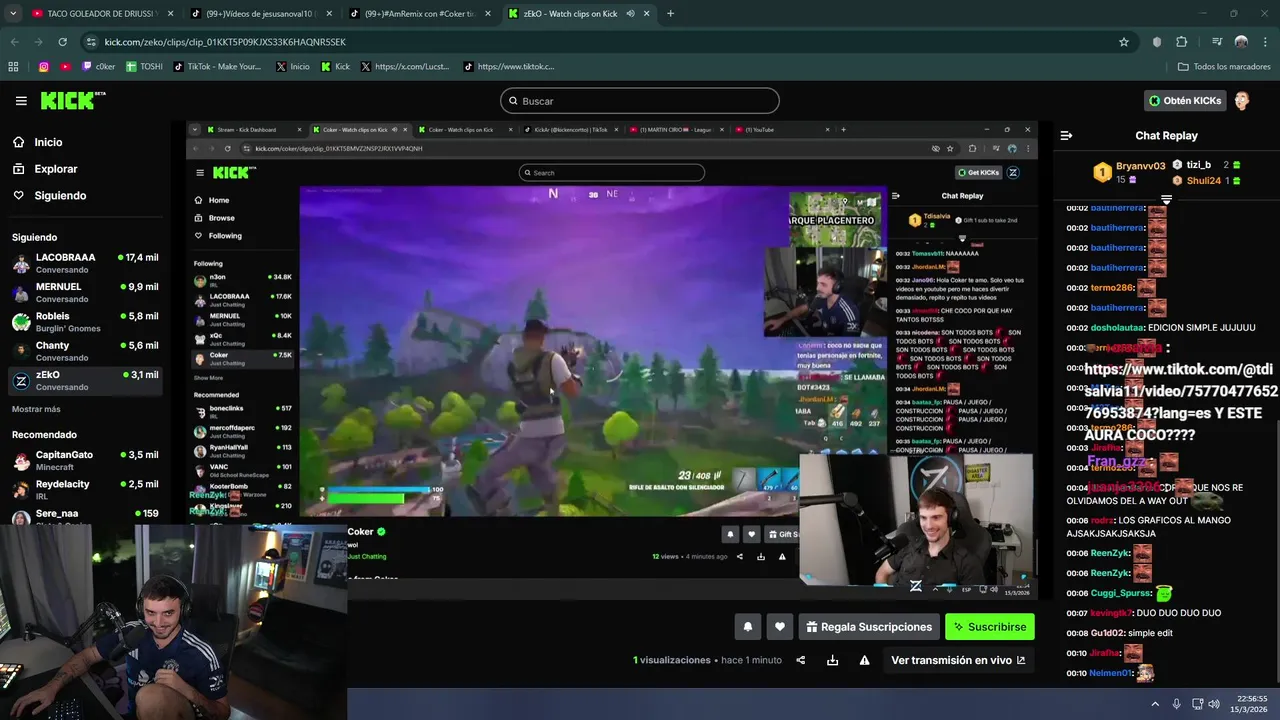Open the Kick bookmark

coord(335,67)
